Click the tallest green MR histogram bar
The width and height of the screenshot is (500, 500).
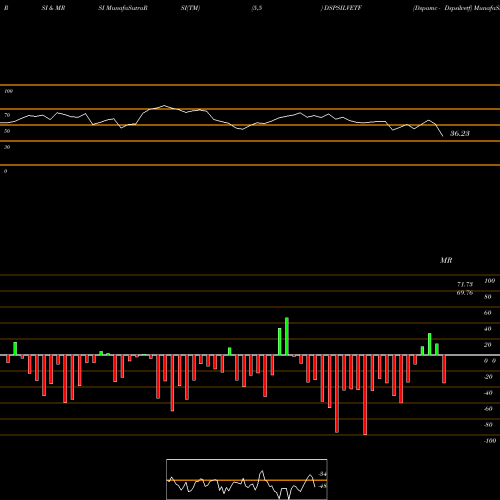pos(287,336)
